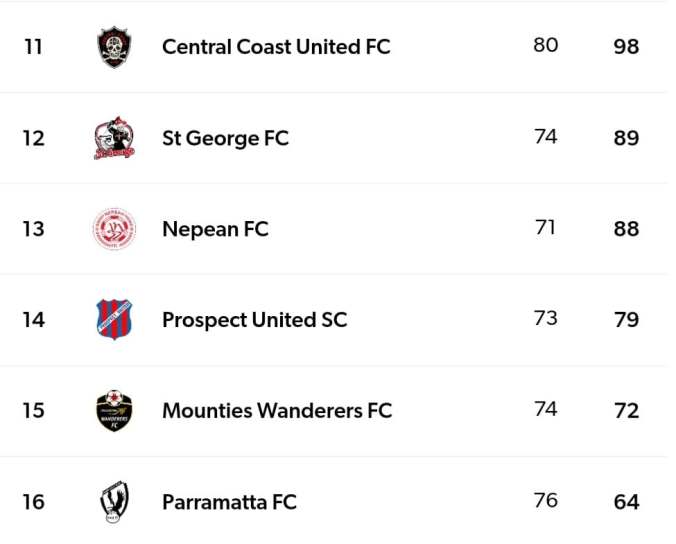Viewport: 676px width, 544px height.
Task: Open the Central Coast United FC team page
Action: tap(276, 47)
